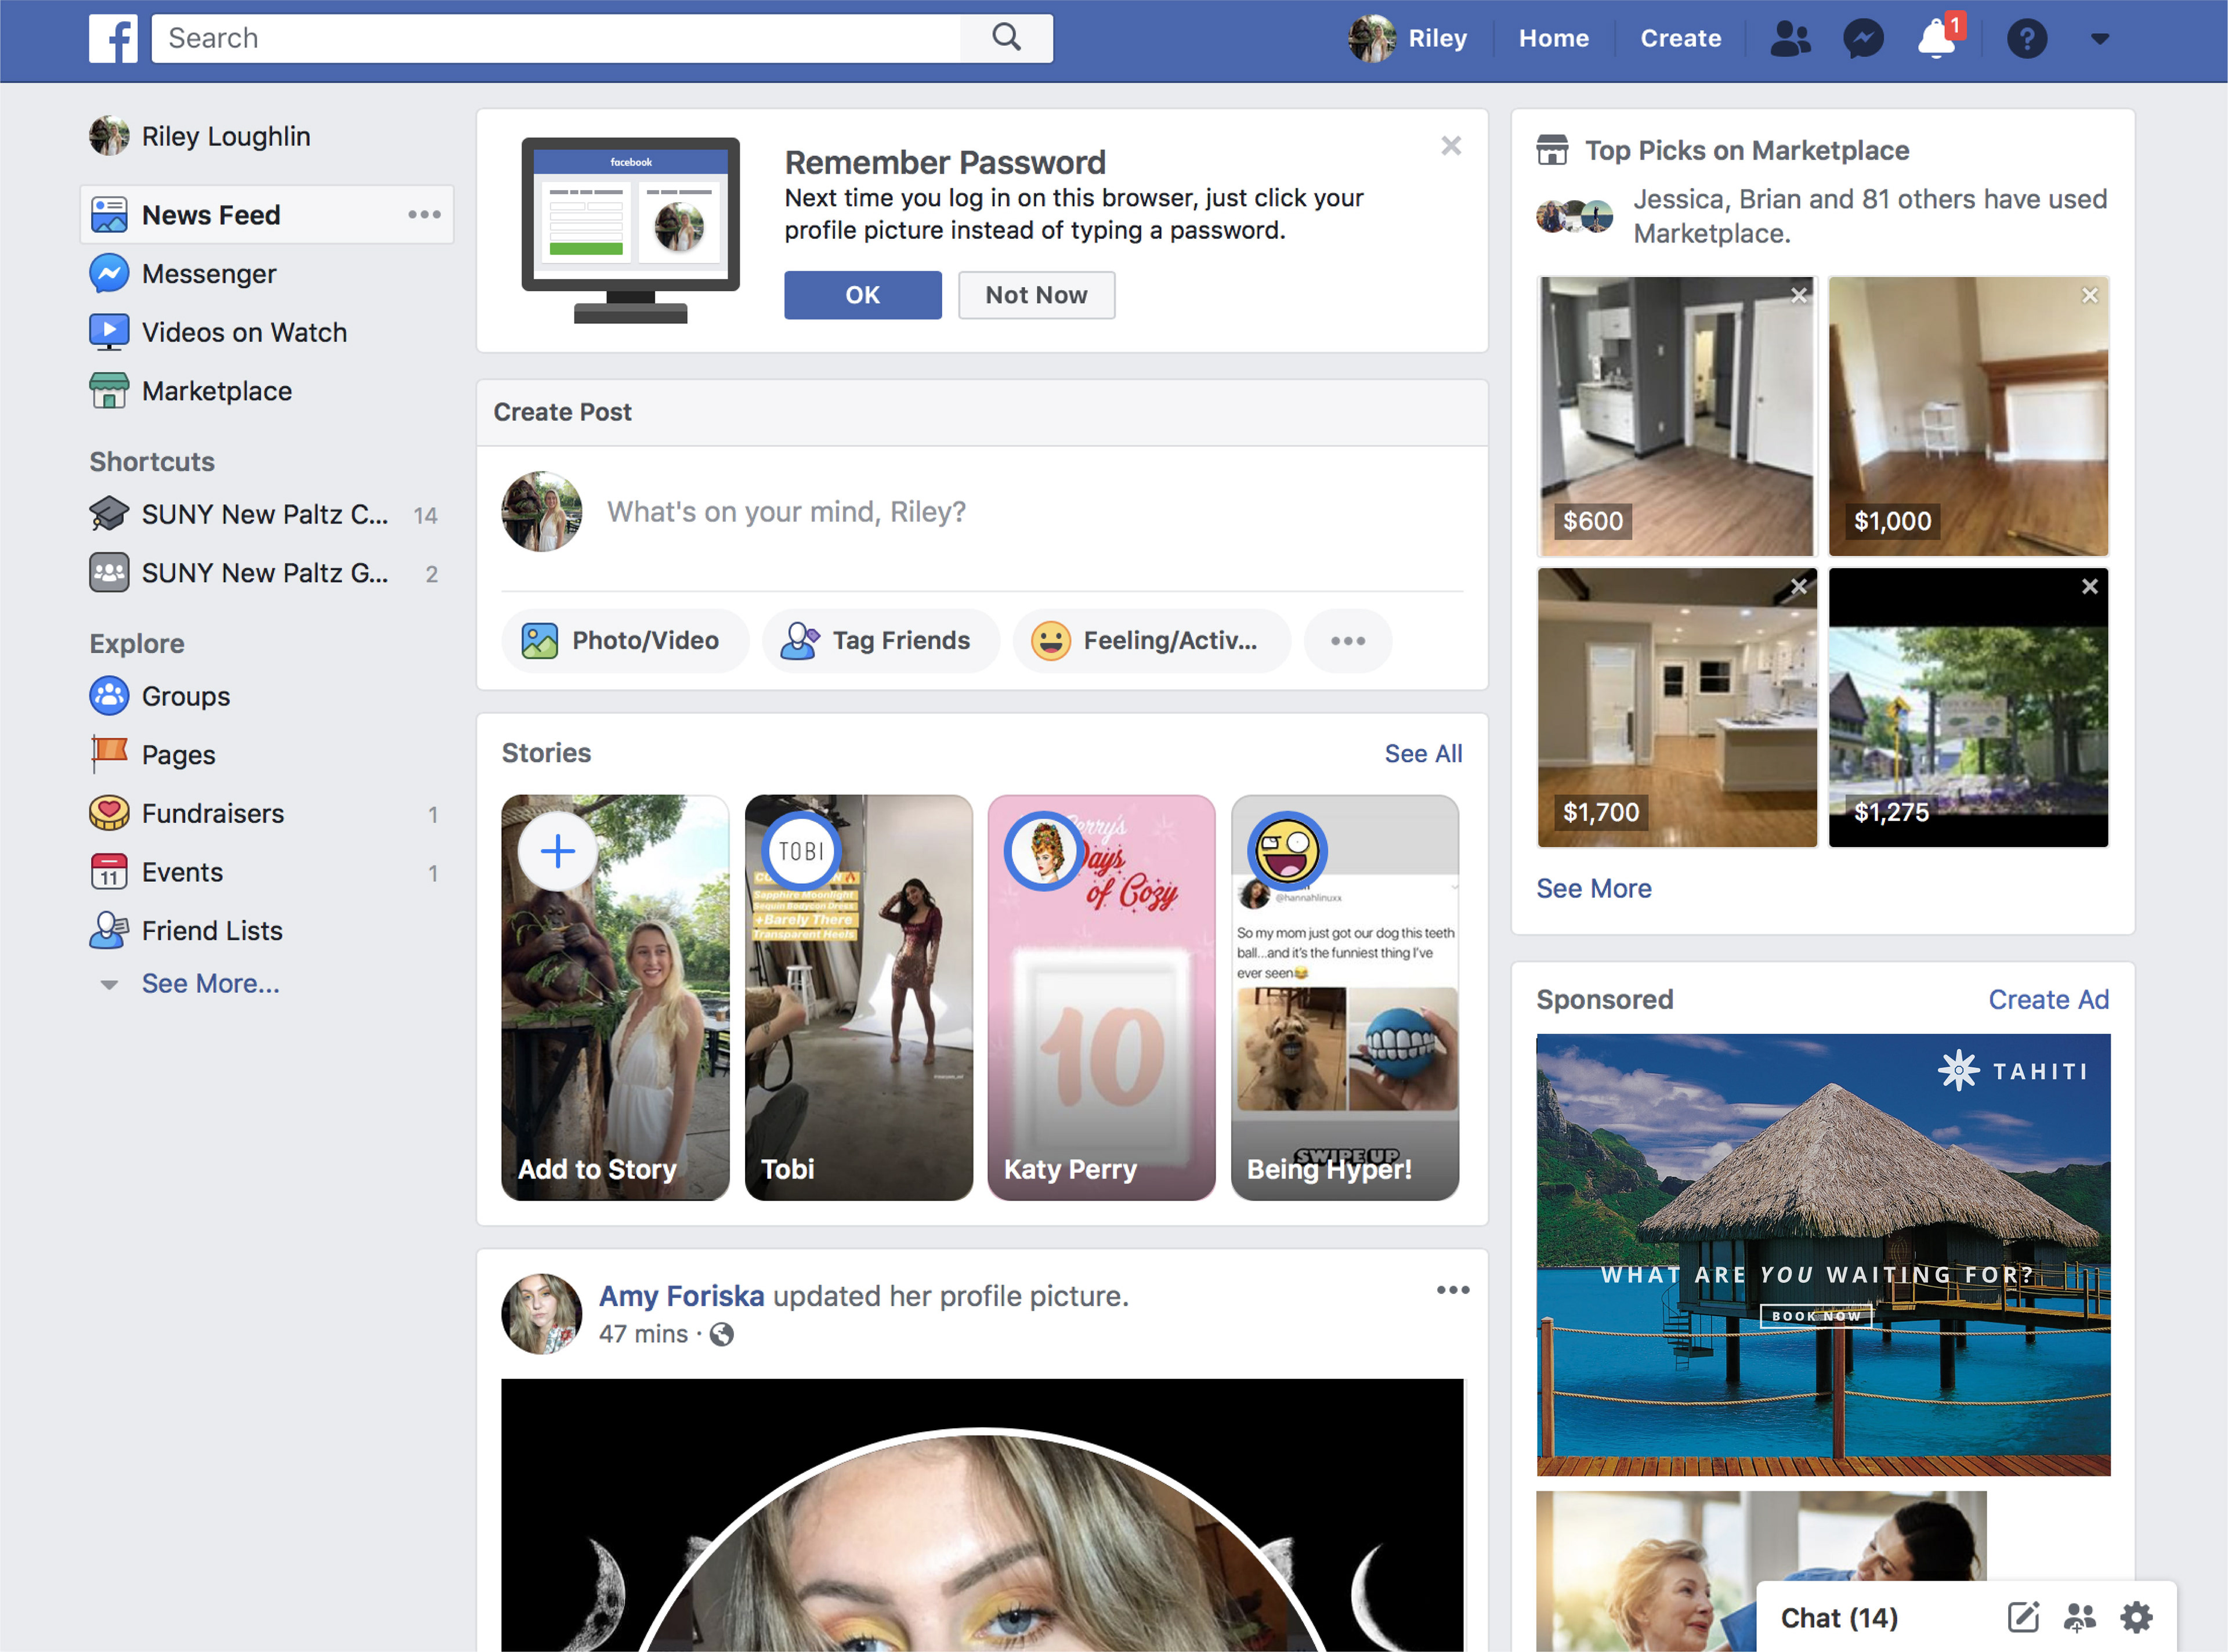Viewport: 2228px width, 1652px height.
Task: Open Amy Foriska post options menu
Action: coord(1453,1290)
